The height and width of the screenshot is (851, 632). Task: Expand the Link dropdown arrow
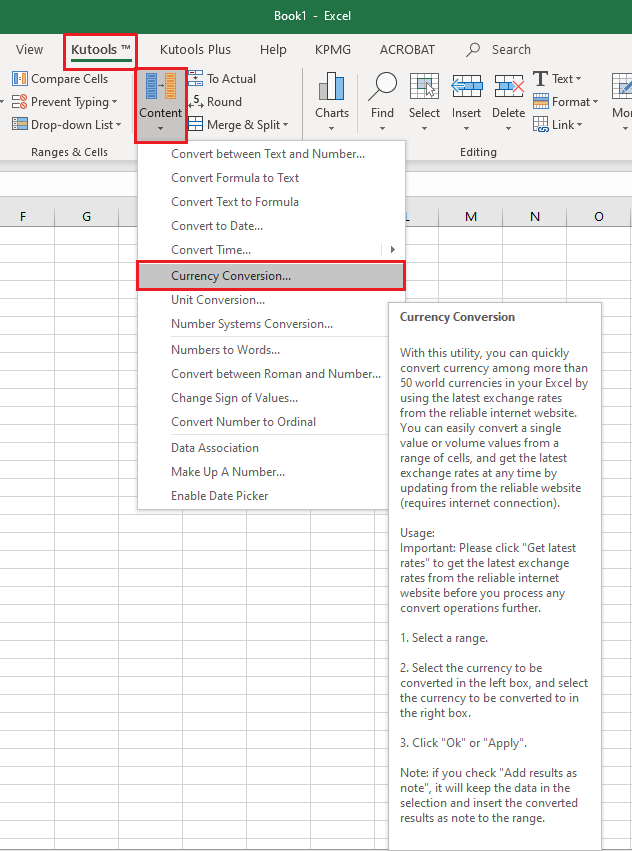pos(579,125)
